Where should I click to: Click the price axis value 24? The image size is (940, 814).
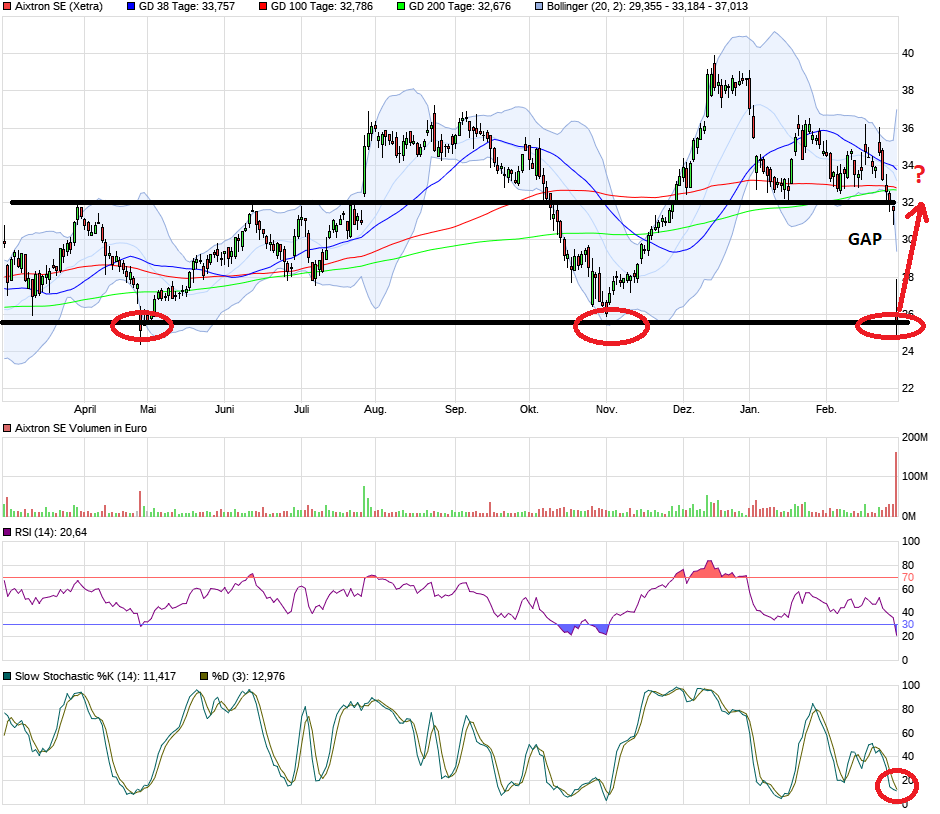pyautogui.click(x=908, y=351)
